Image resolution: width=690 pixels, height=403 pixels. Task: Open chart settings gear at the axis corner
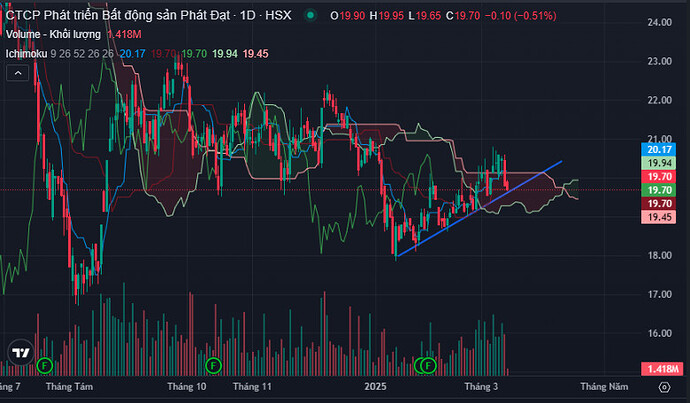(664, 387)
